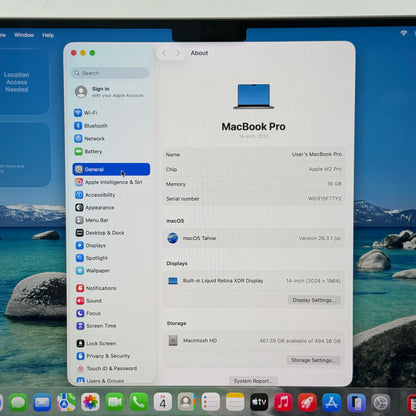Click the macOS Tahoe row

coord(253,238)
